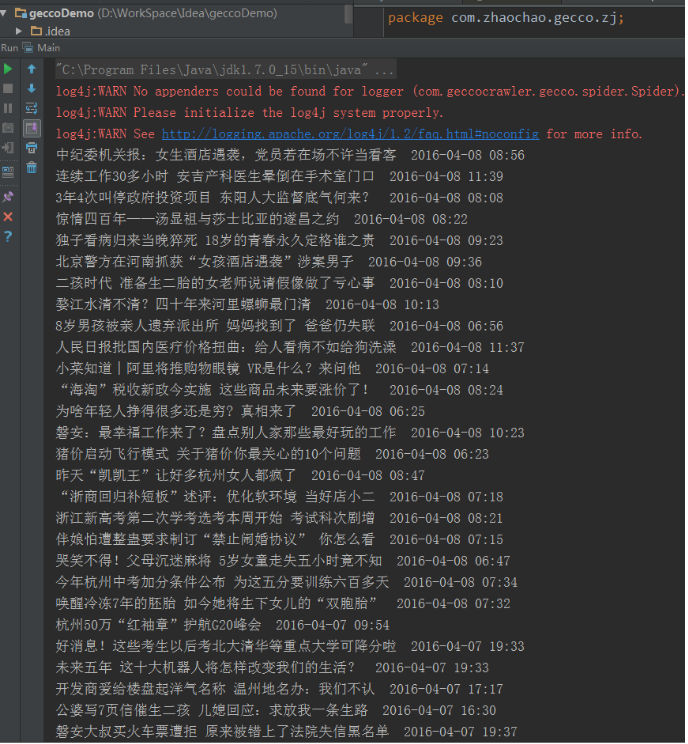Click the line starting "小菜知道"
This screenshot has width=688, height=744.
tap(272, 369)
